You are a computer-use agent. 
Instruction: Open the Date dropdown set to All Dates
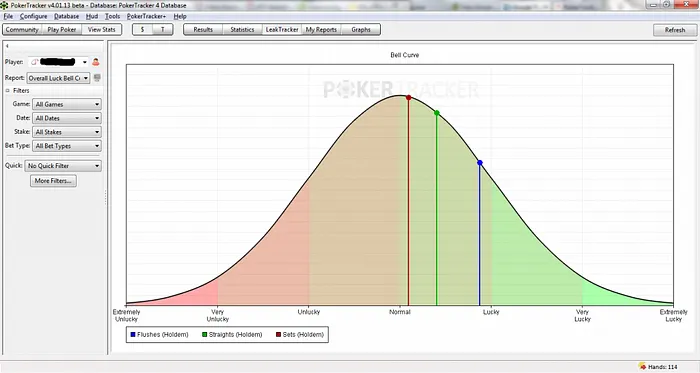click(x=67, y=118)
